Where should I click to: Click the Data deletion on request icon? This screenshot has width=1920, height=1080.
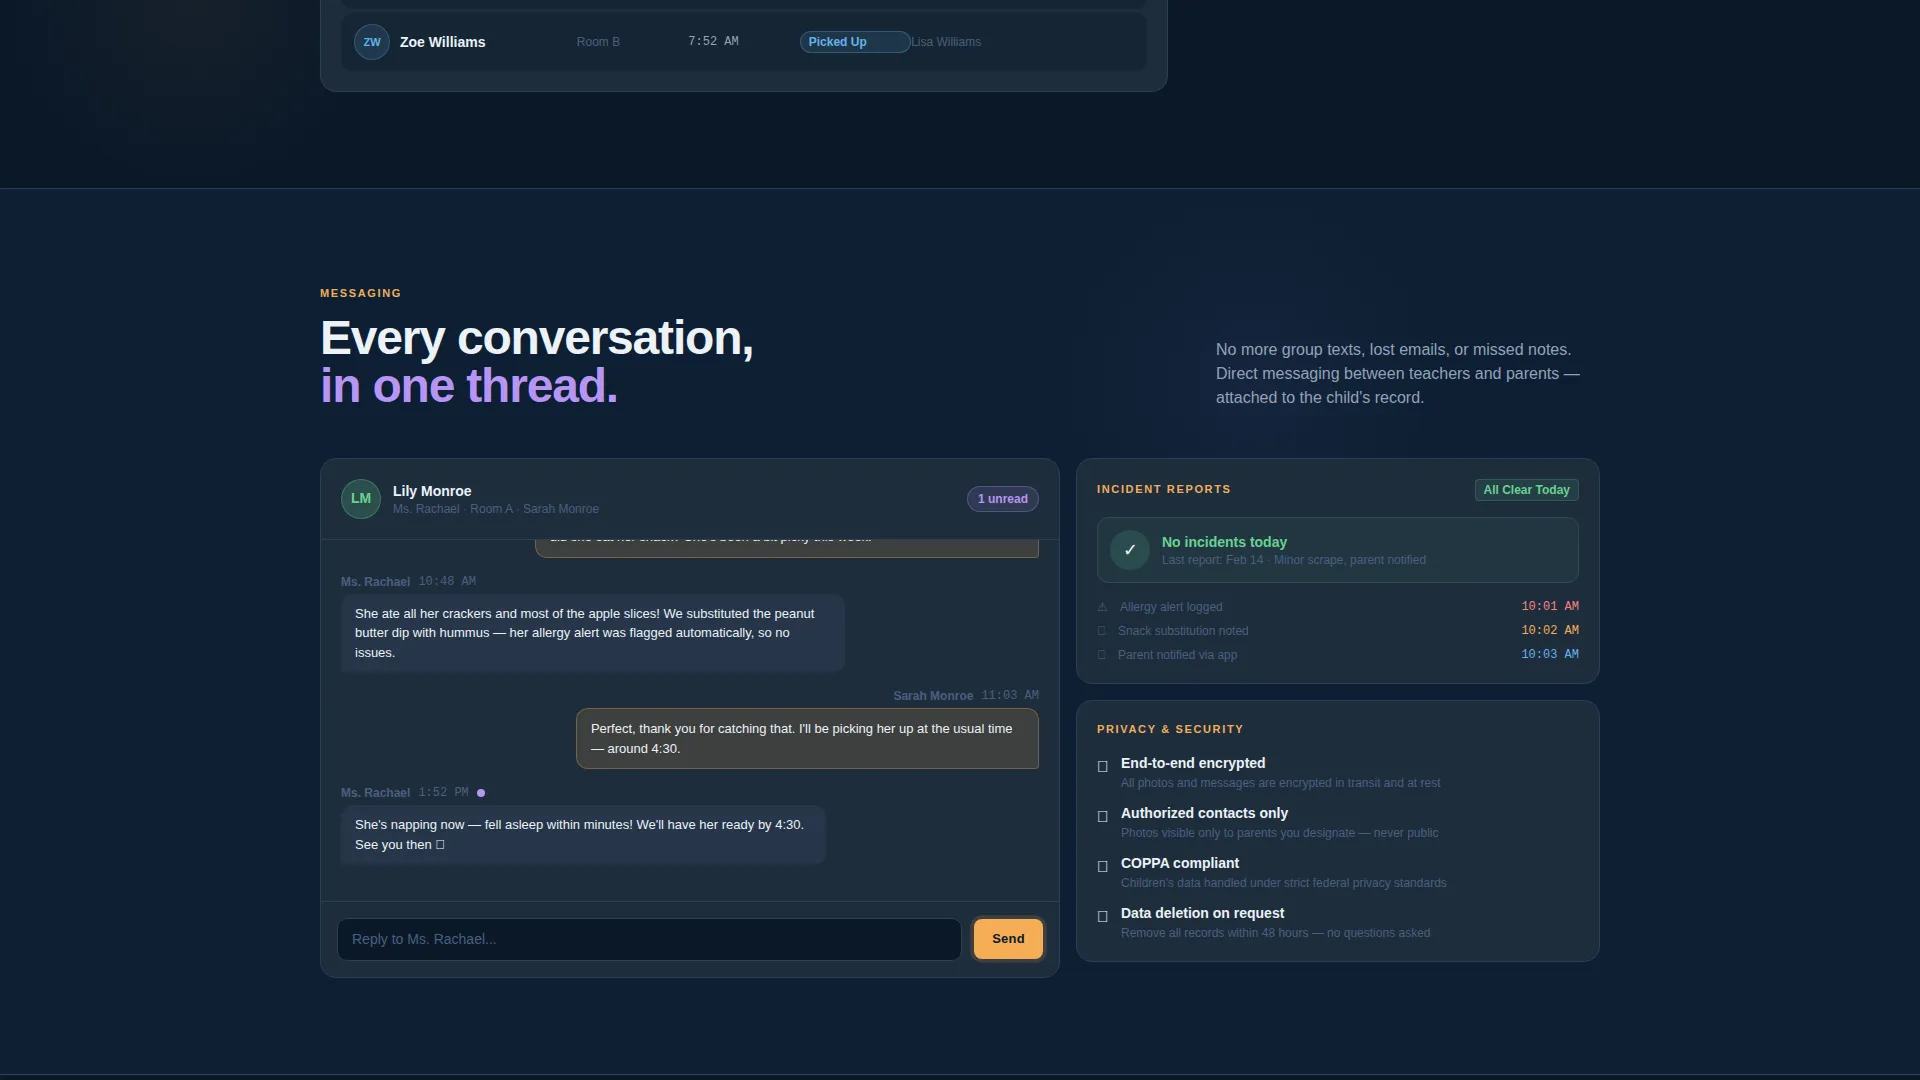(1103, 916)
